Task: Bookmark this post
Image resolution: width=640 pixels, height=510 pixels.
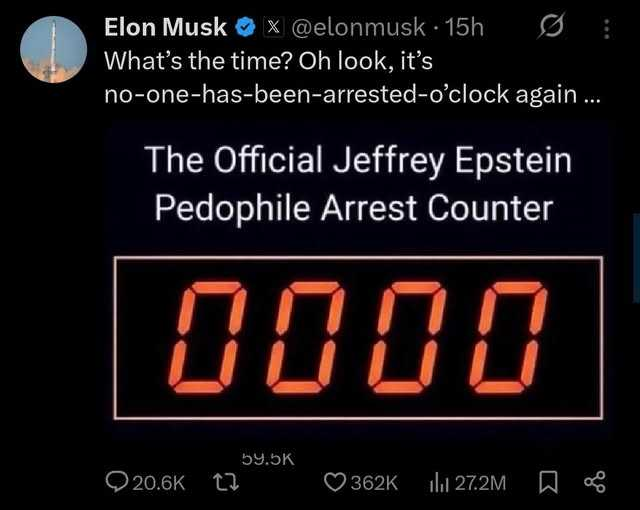Action: pos(548,482)
